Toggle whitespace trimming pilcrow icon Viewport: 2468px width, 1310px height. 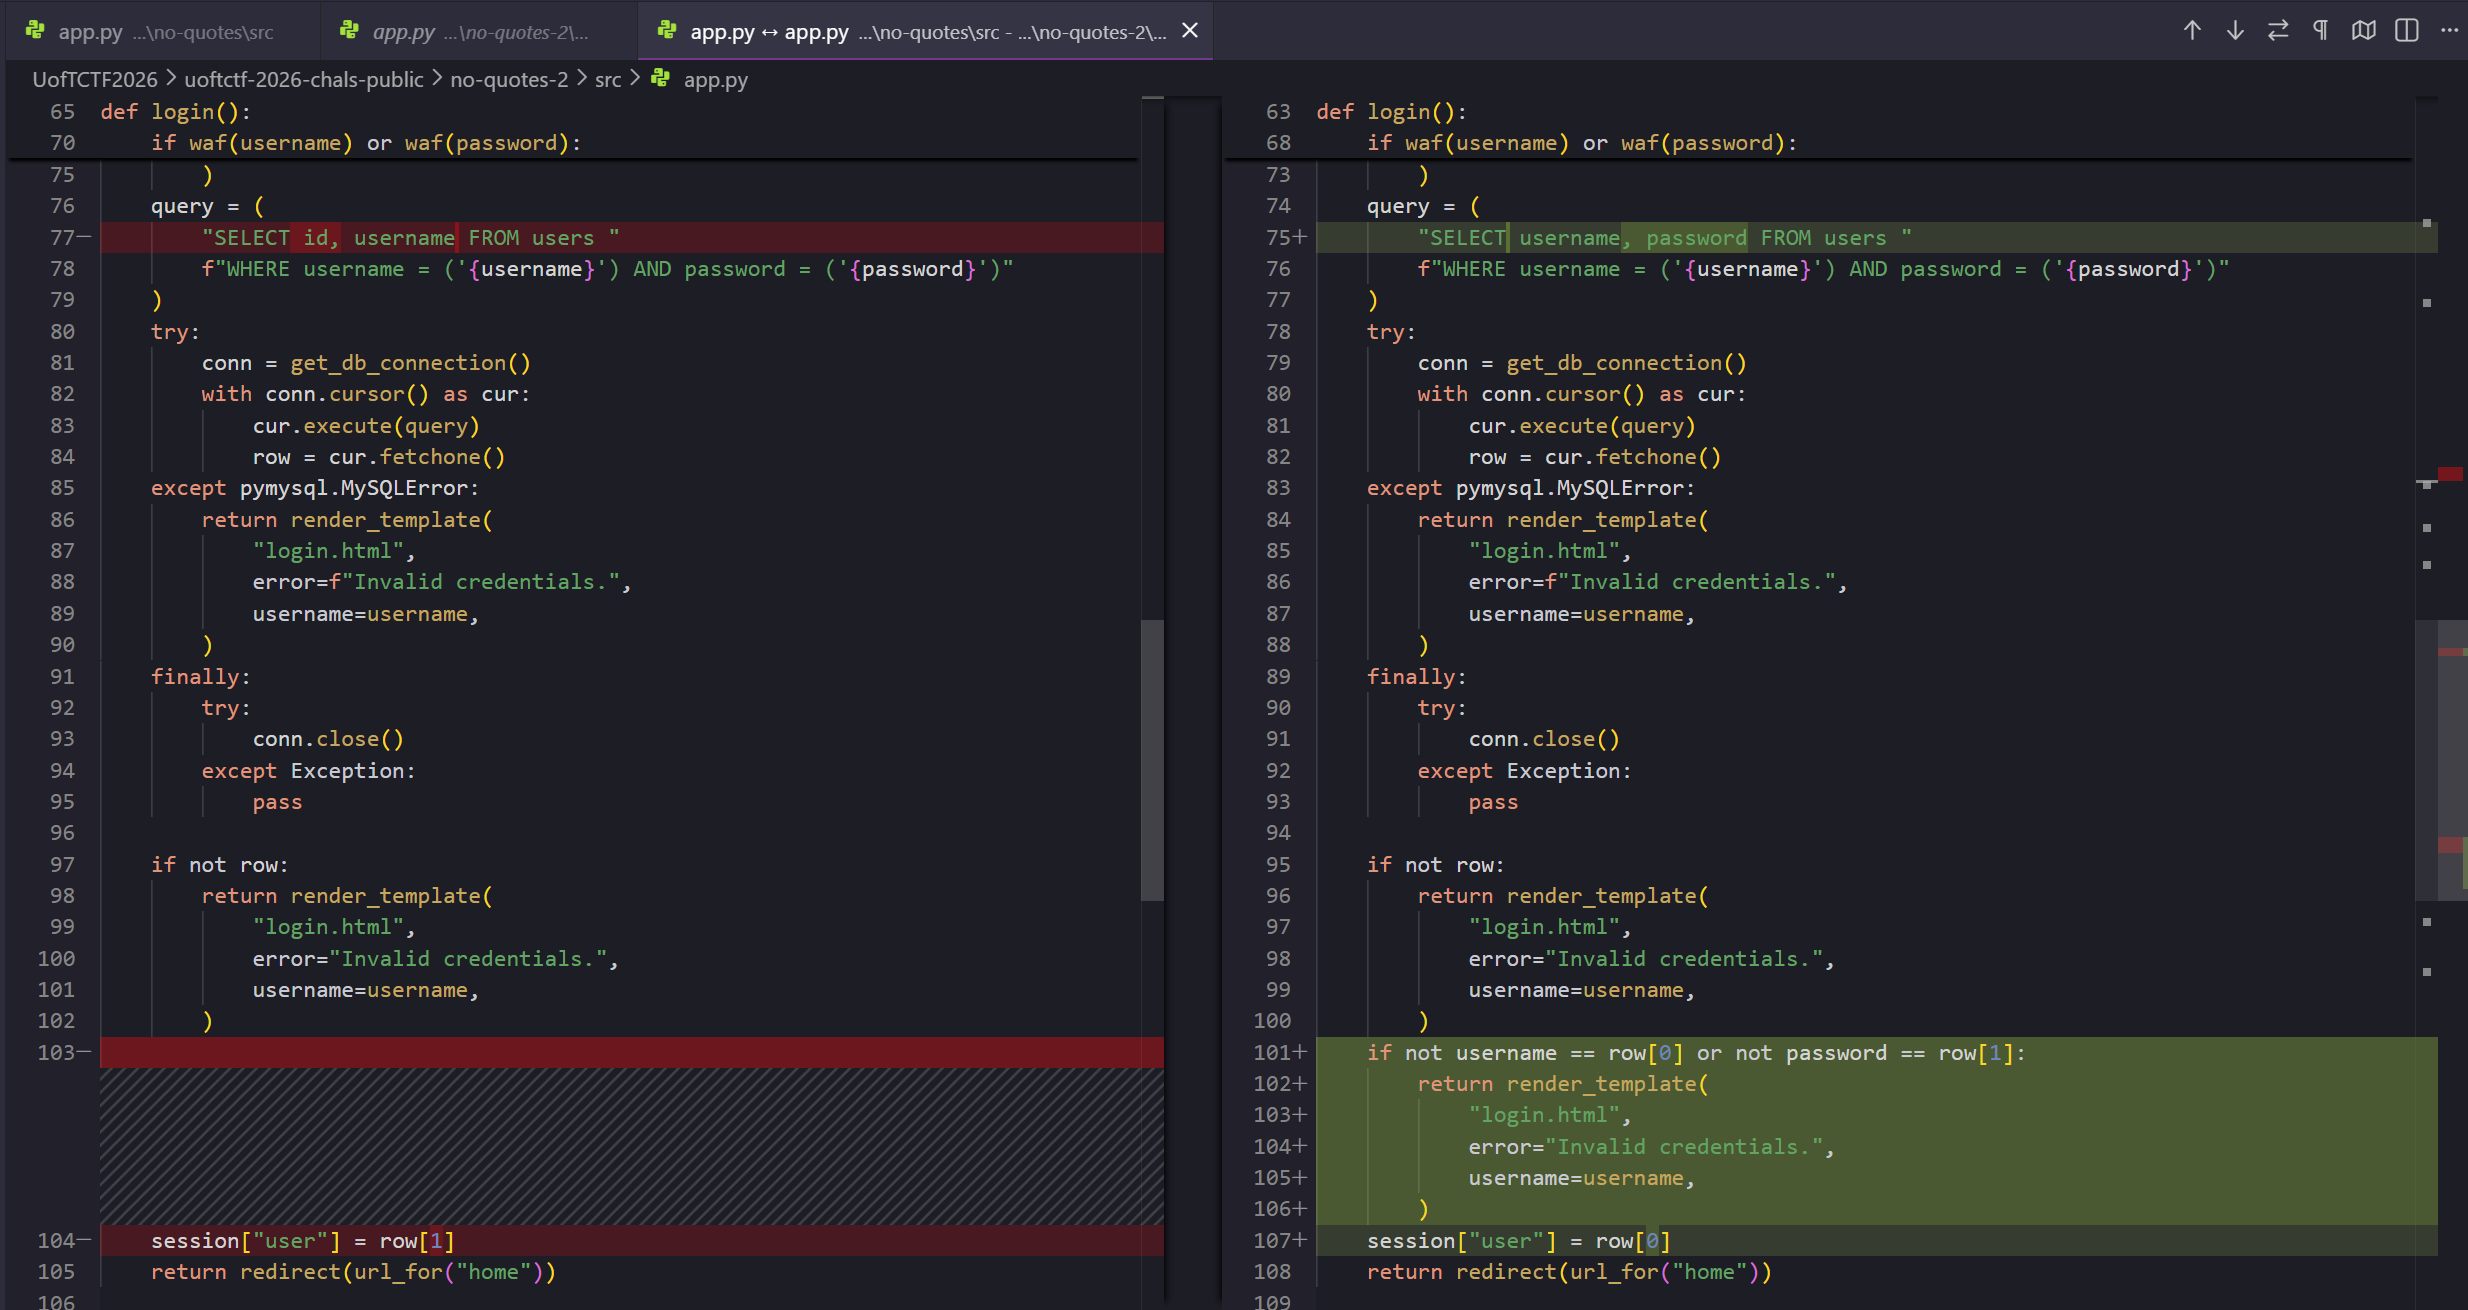(x=2321, y=31)
